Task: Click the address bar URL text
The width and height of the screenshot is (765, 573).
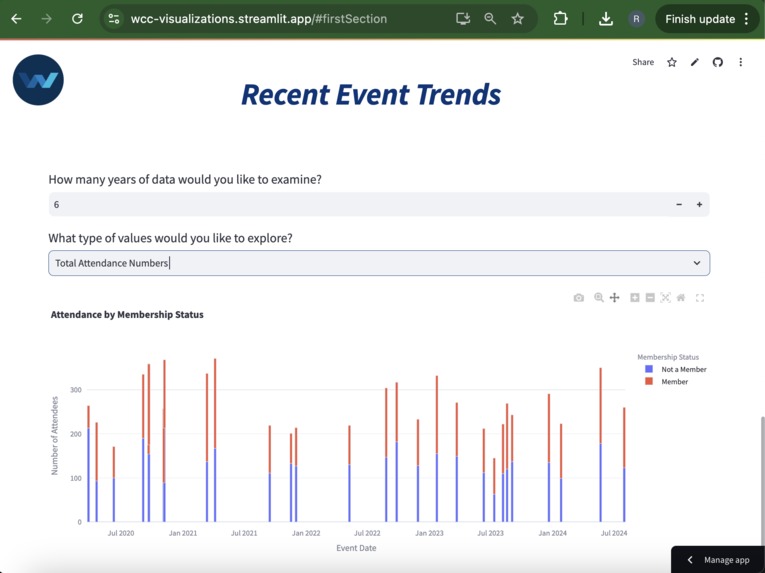Action: point(259,19)
